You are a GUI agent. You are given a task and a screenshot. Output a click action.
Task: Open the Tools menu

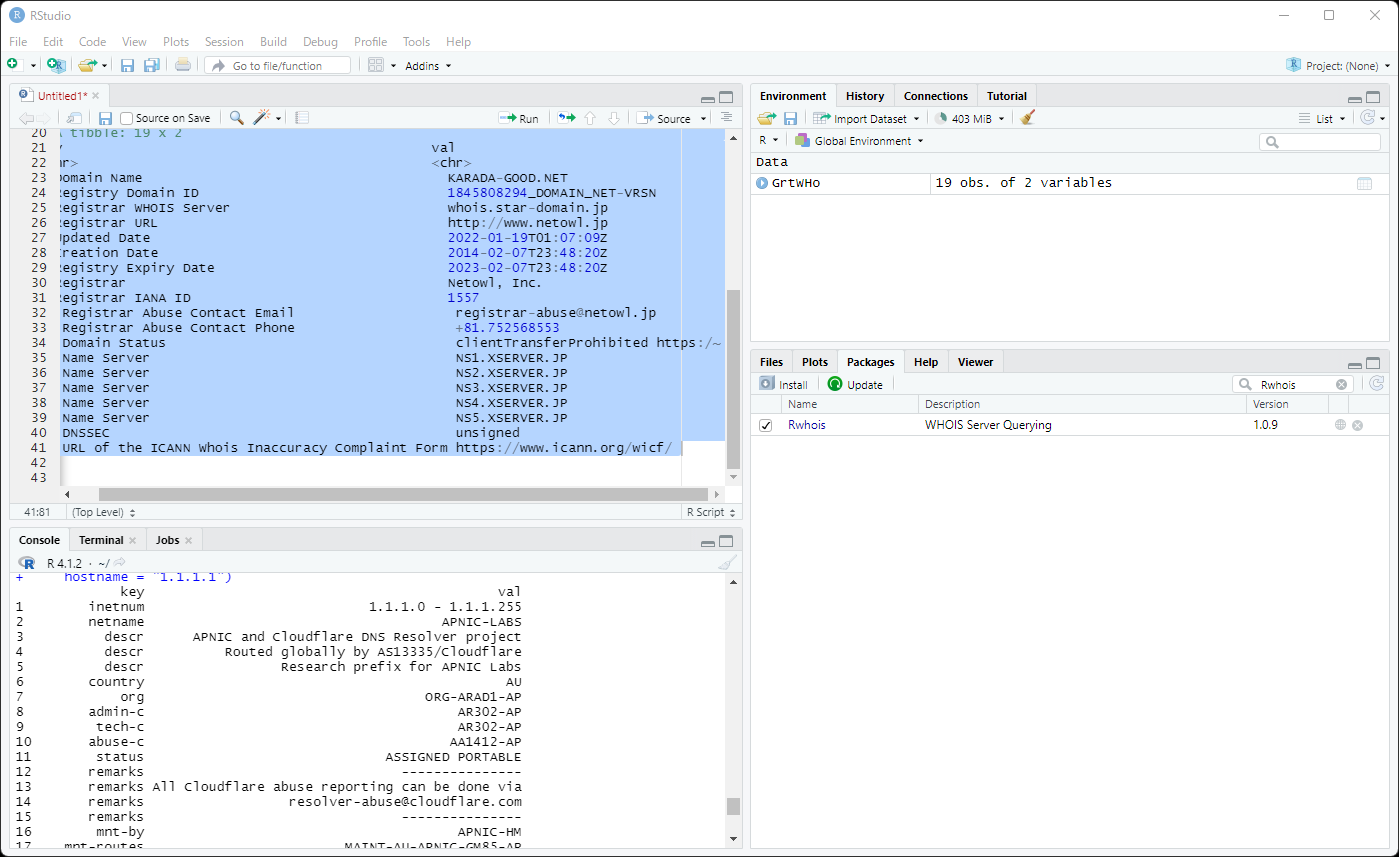coord(416,42)
